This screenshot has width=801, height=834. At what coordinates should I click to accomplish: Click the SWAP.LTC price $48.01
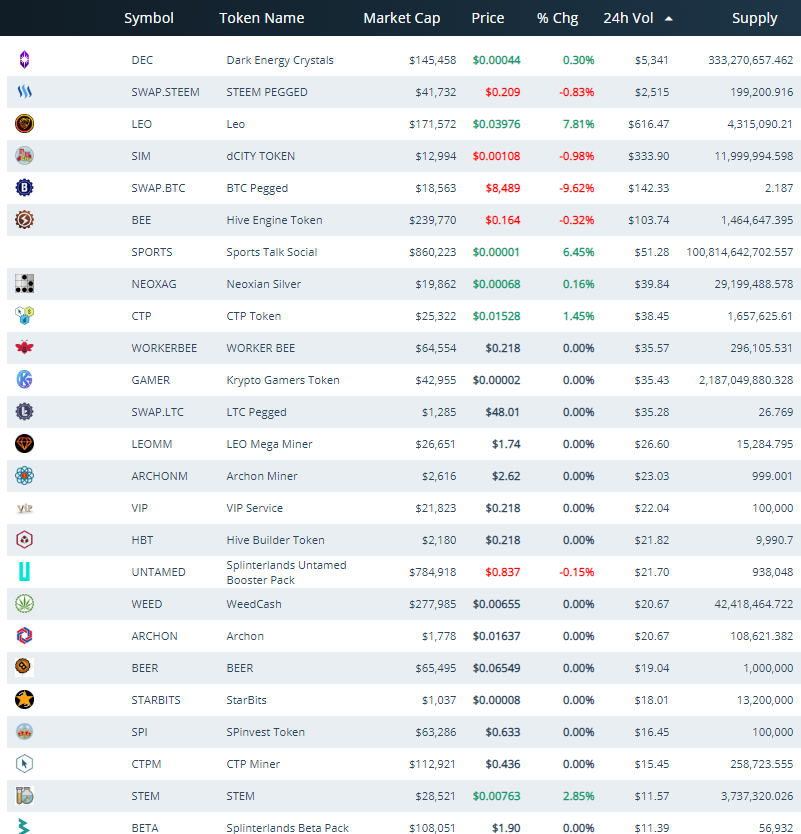(x=503, y=412)
